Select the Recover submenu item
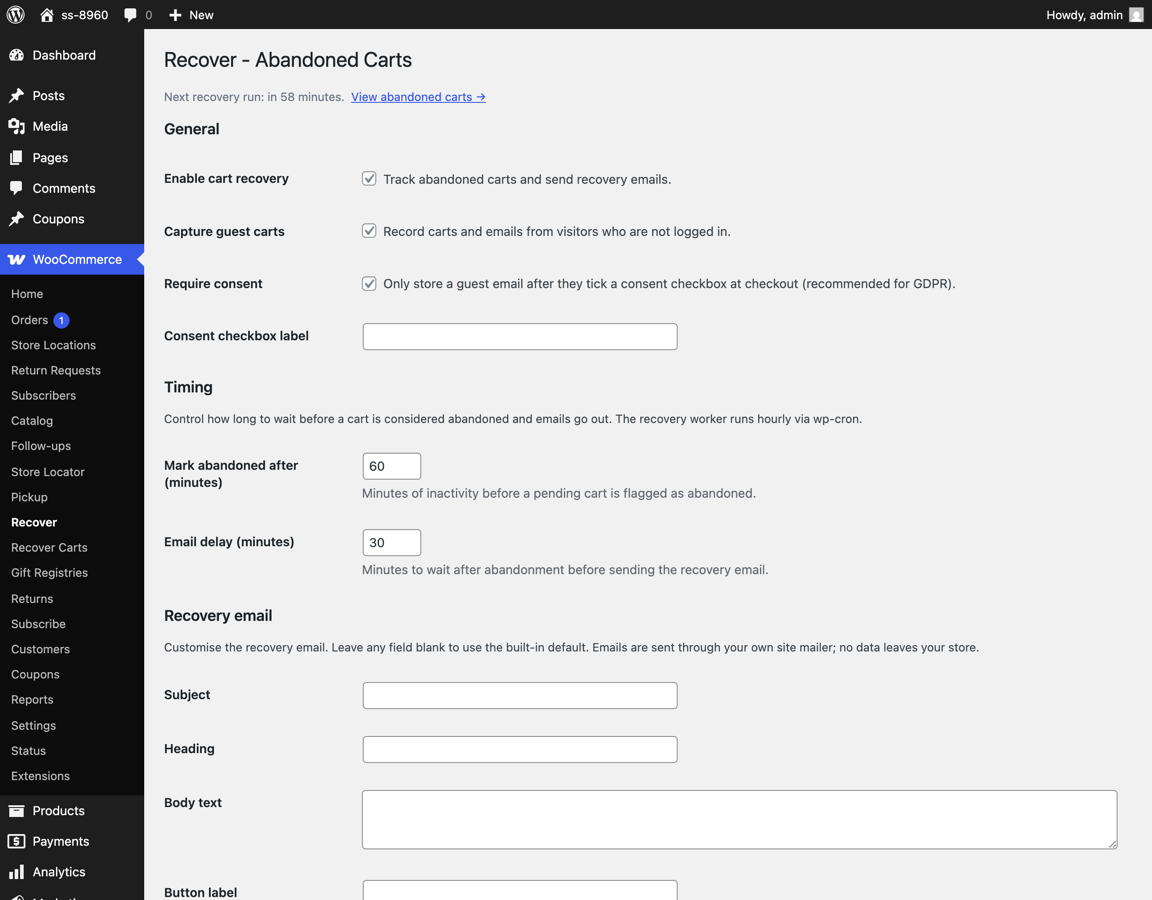This screenshot has width=1152, height=900. (34, 522)
